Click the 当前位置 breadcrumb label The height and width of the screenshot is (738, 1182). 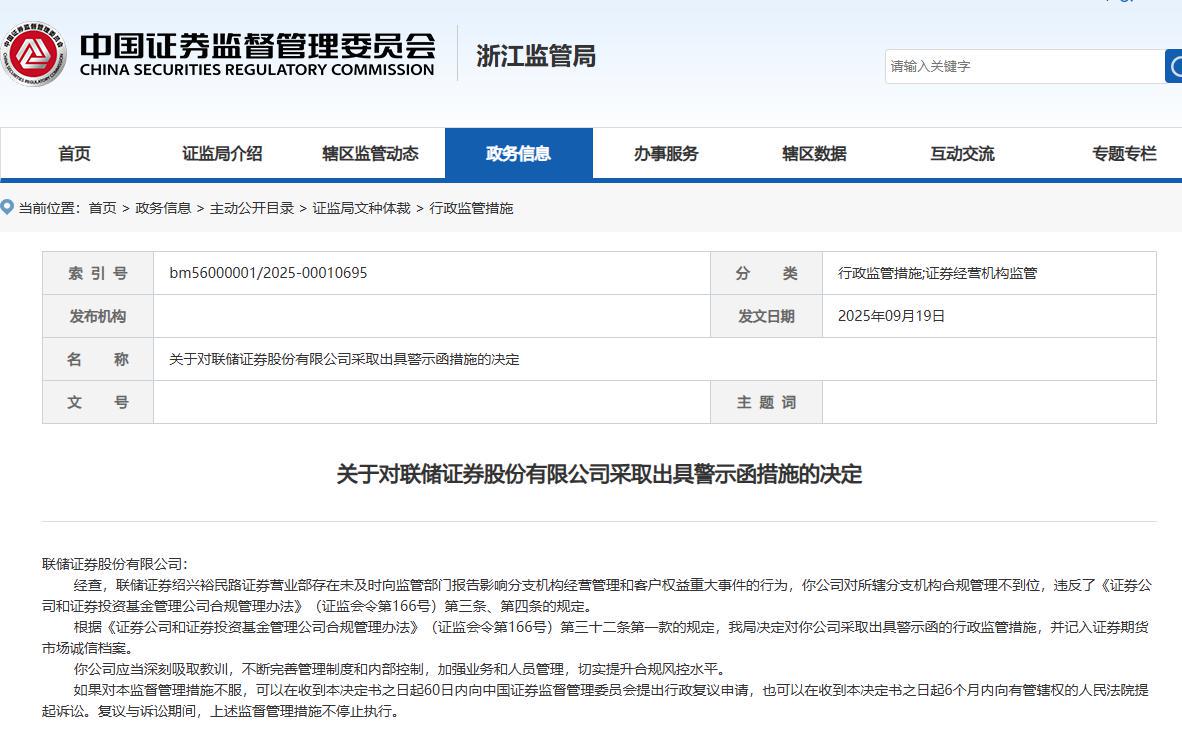[x=49, y=208]
